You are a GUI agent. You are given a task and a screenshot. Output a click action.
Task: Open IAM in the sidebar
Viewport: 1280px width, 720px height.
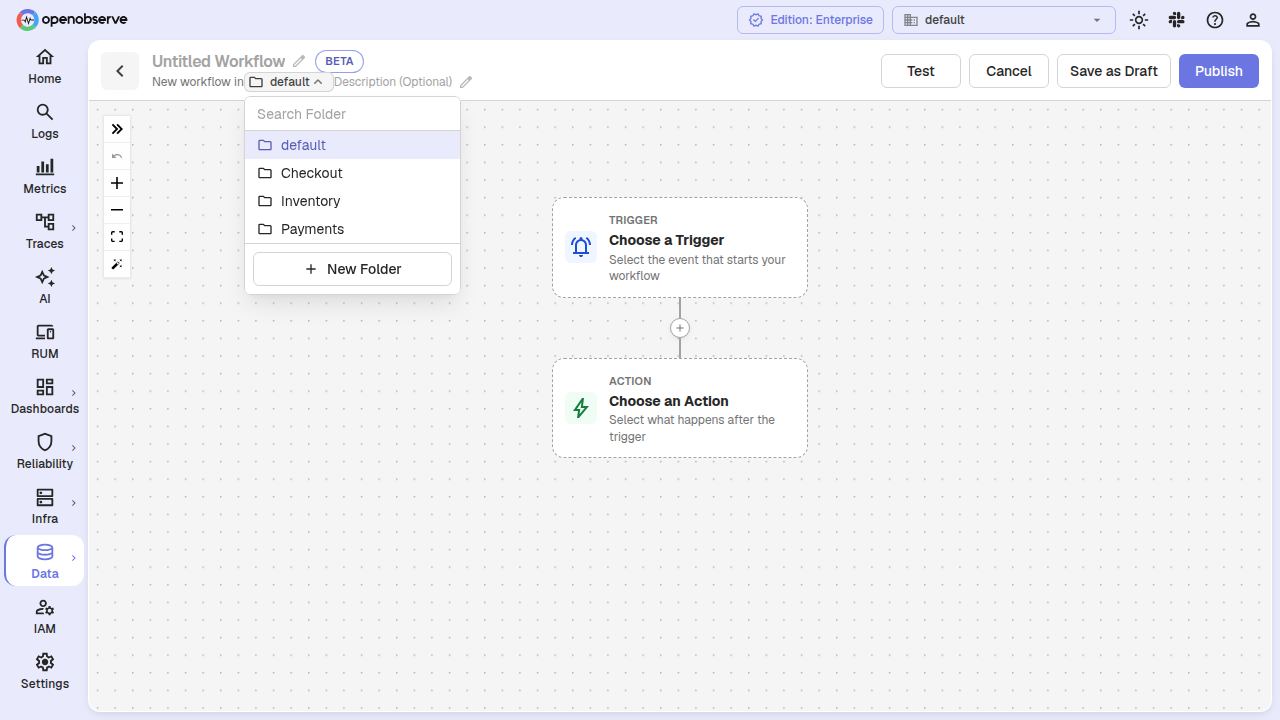[44, 617]
